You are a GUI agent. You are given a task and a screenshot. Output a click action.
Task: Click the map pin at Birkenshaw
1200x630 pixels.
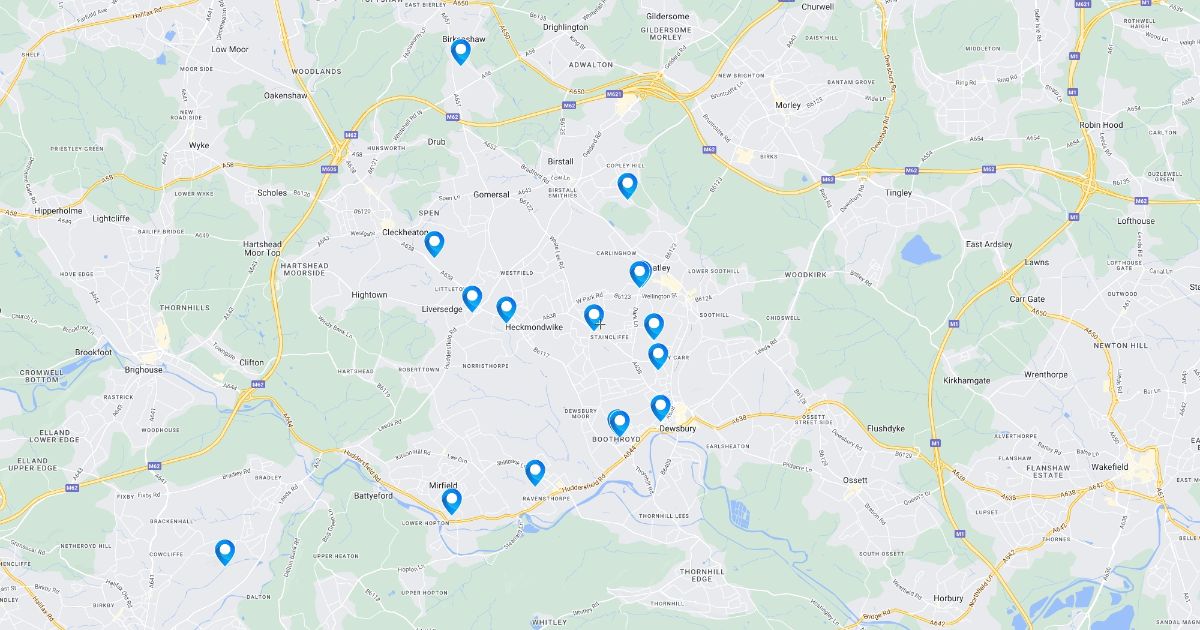(460, 52)
